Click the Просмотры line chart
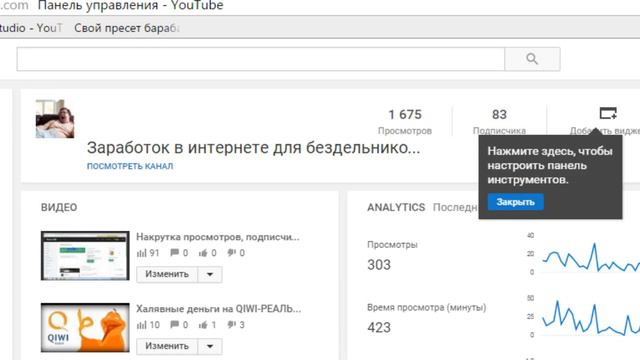Viewport: 640px width, 360px height. coord(591,258)
